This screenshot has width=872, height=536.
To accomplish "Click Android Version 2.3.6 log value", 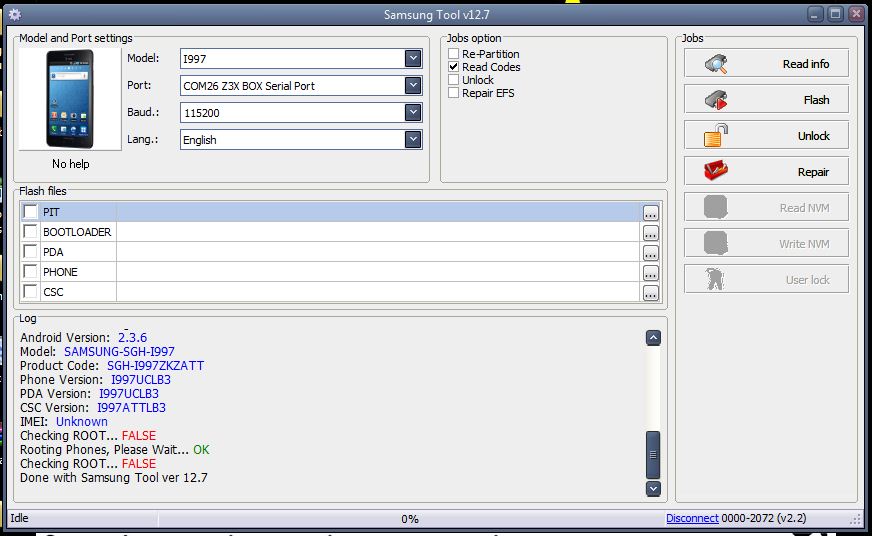I will tap(132, 338).
